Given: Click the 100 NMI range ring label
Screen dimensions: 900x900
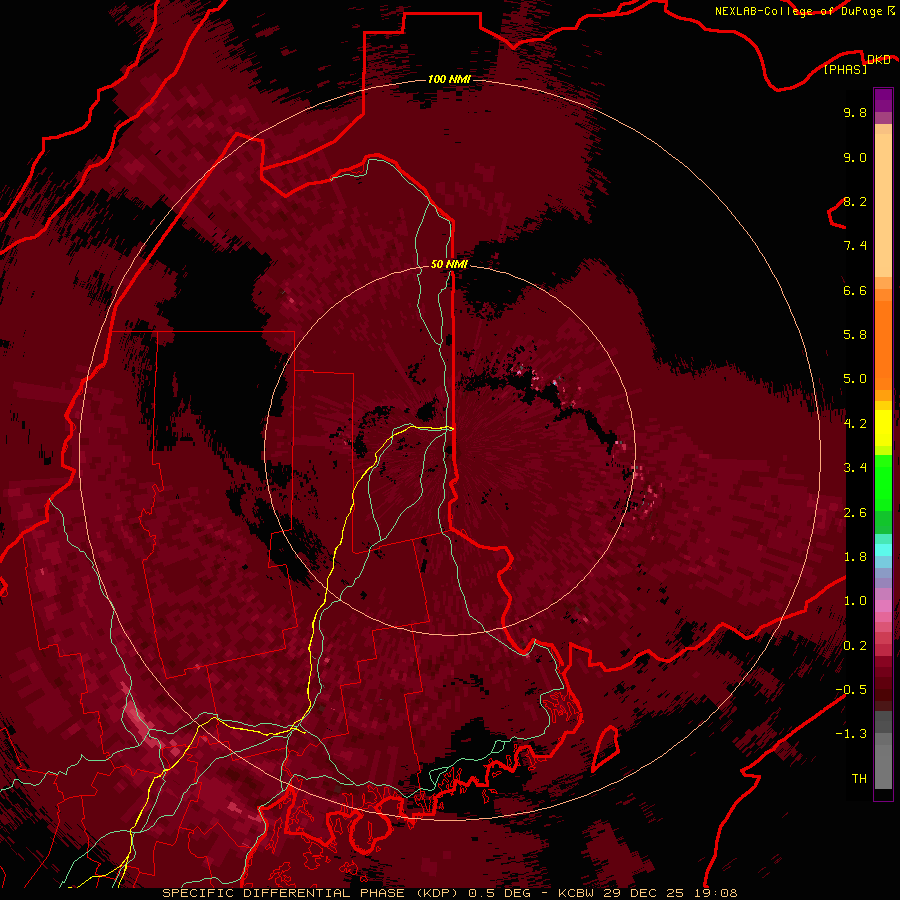Looking at the screenshot, I should point(449,79).
